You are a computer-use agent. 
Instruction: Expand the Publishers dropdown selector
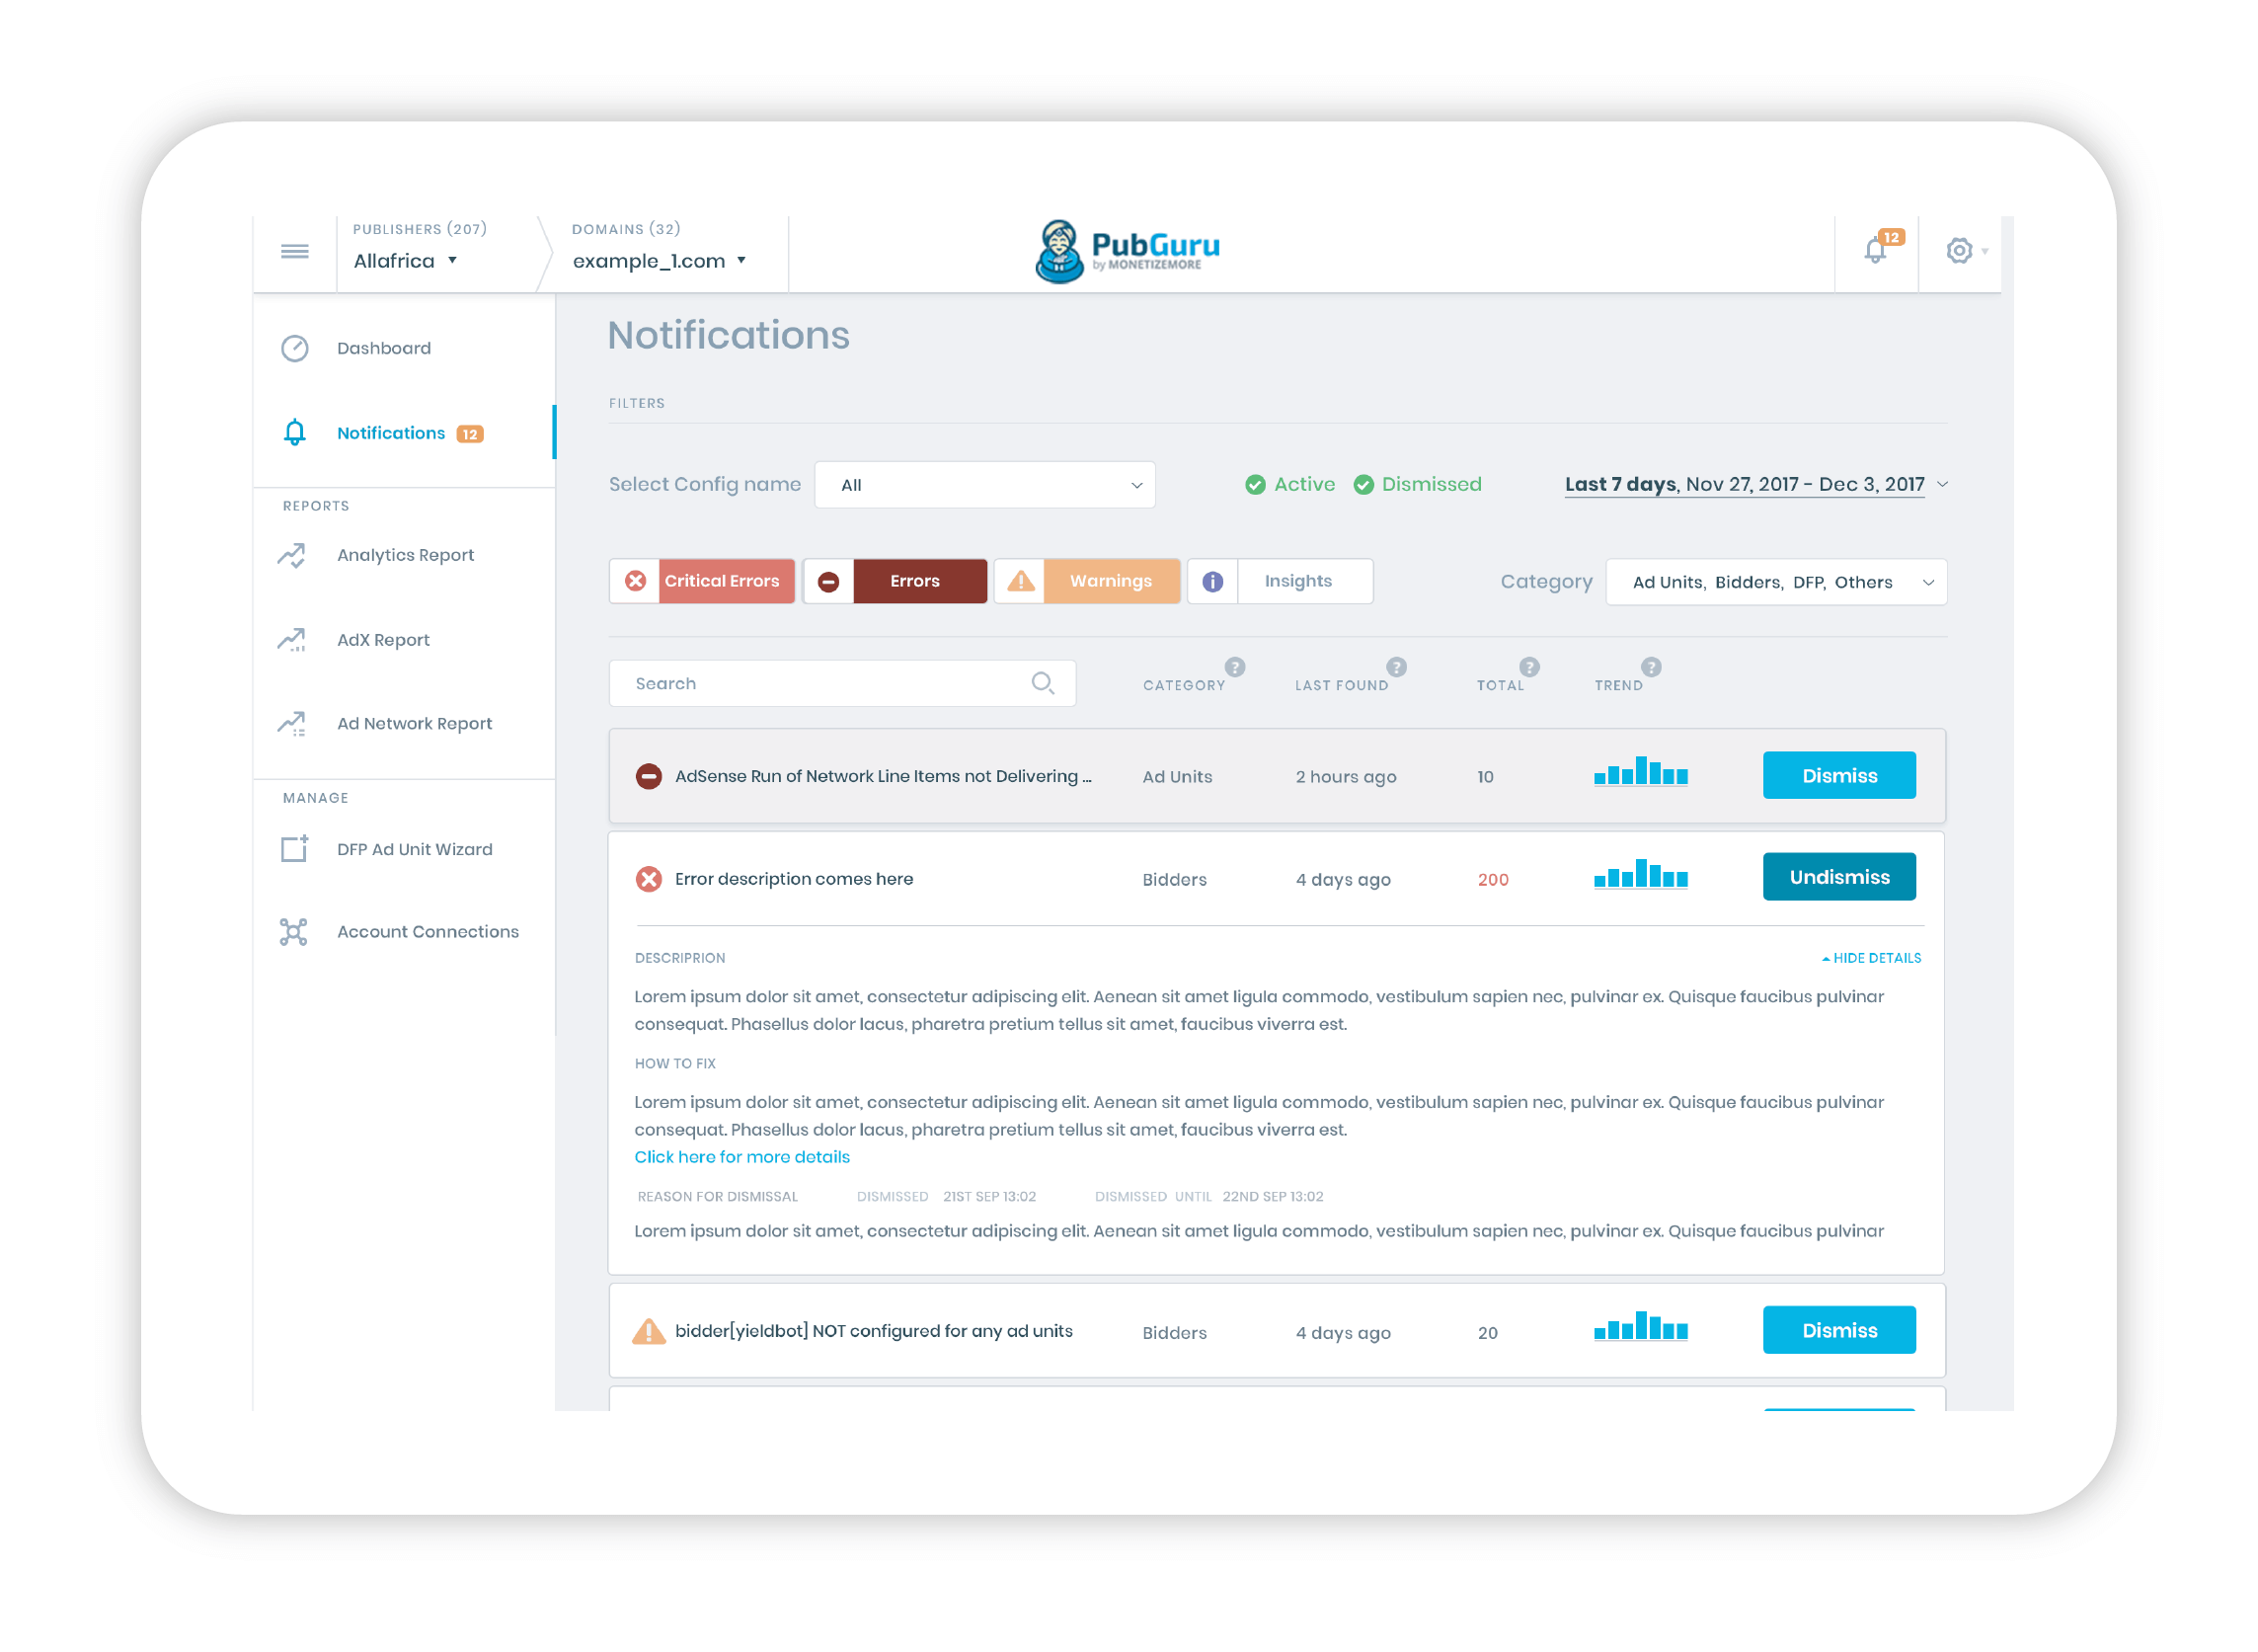coord(441,258)
